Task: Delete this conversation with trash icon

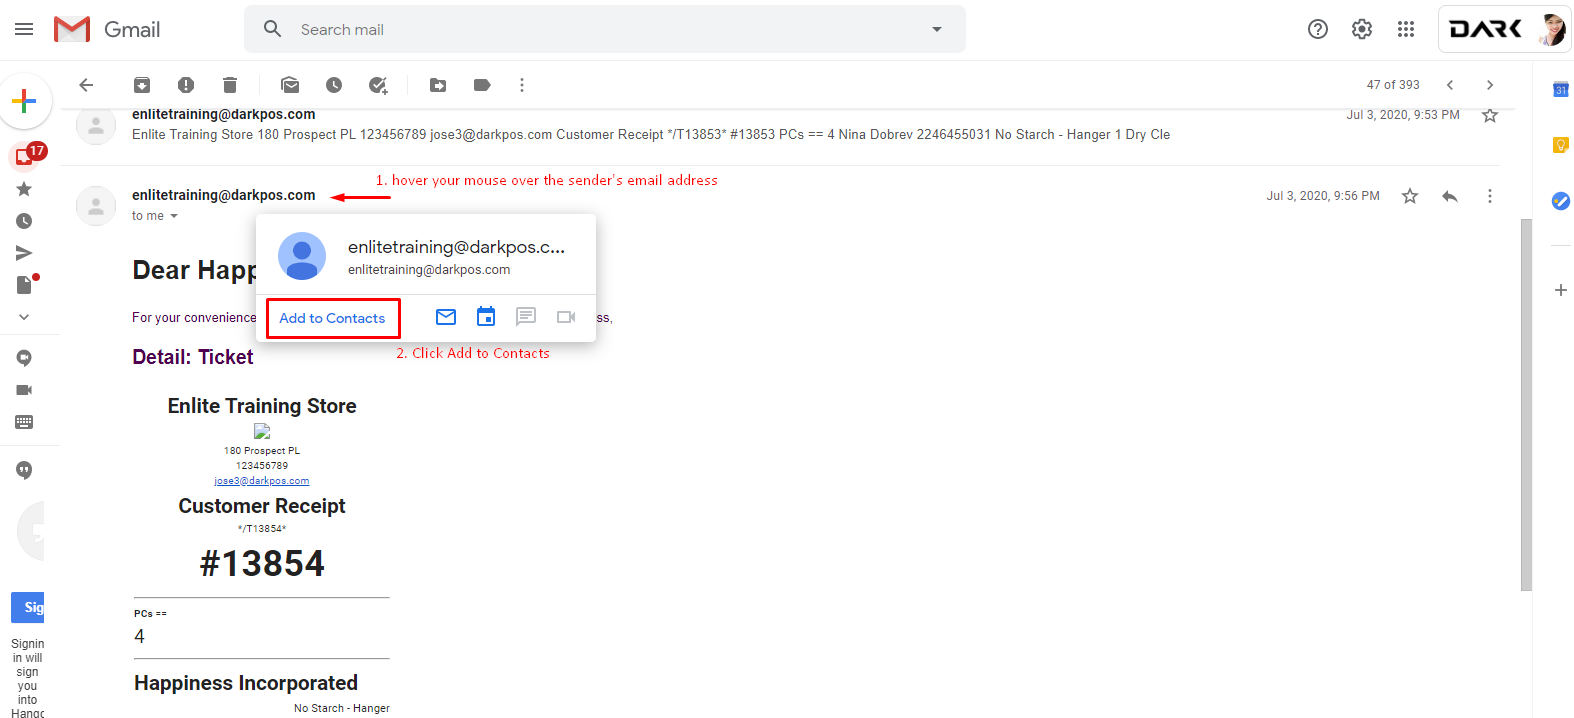Action: coord(230,85)
